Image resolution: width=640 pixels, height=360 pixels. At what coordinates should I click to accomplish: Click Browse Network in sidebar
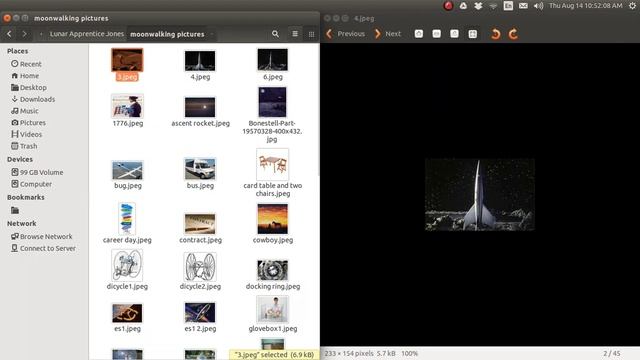42,237
